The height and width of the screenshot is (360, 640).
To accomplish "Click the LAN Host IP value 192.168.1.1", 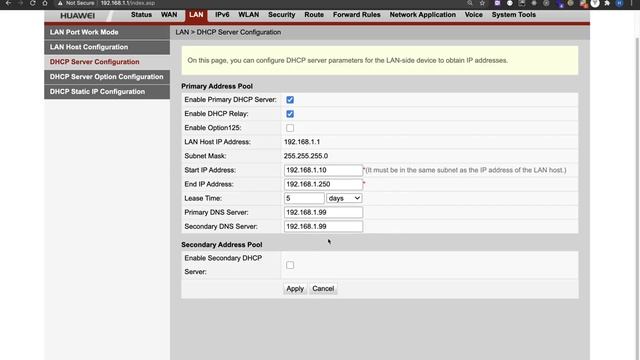I will coord(302,142).
